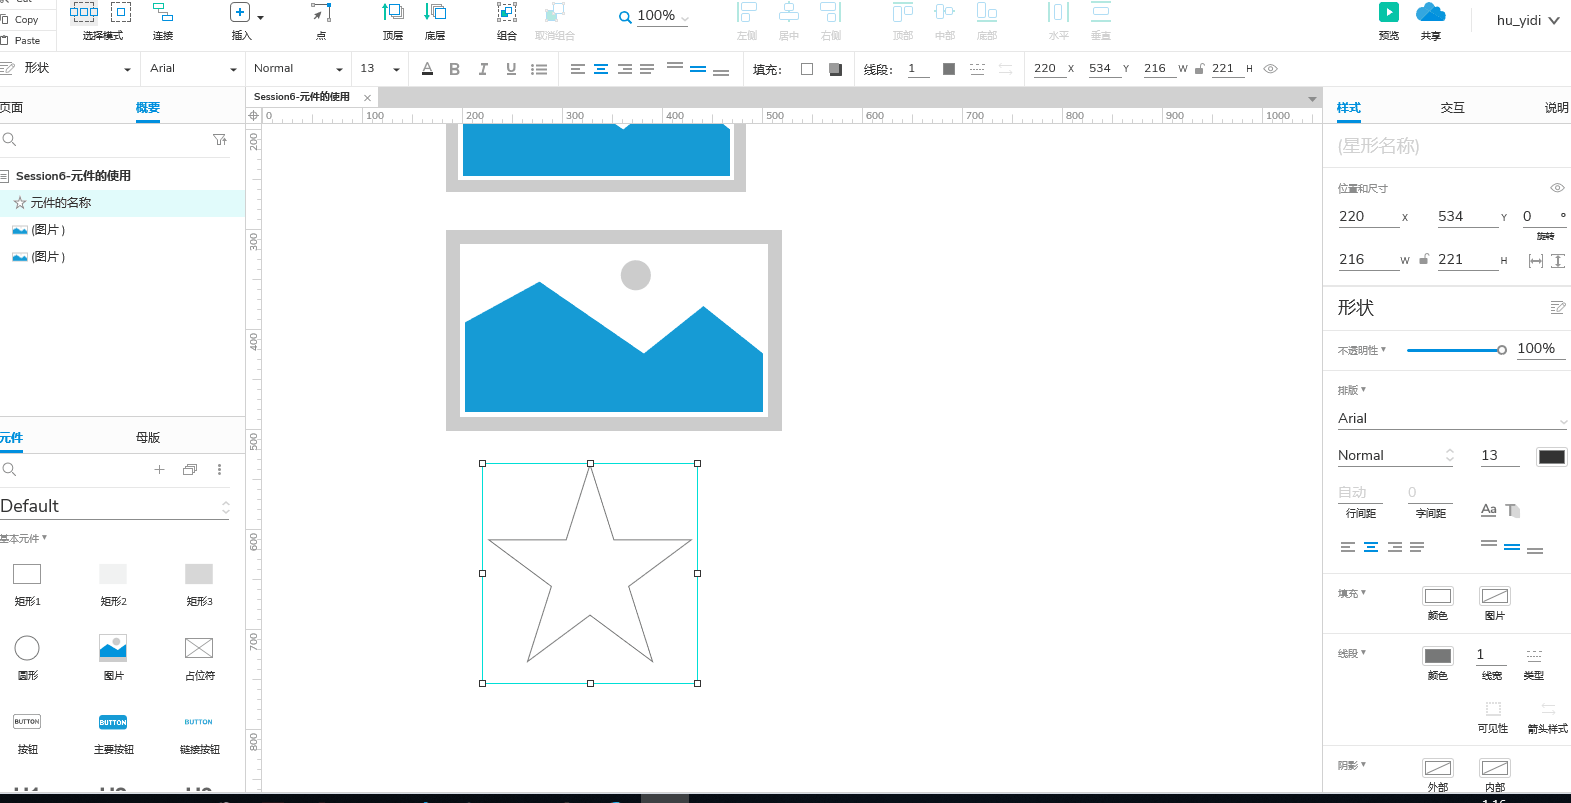Add a library with the plus icon
Screen dimensions: 1571x803
(x=159, y=469)
